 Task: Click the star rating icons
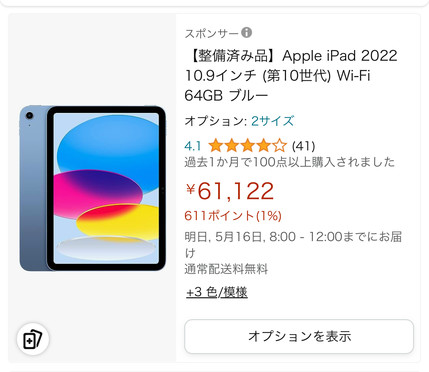tap(247, 146)
